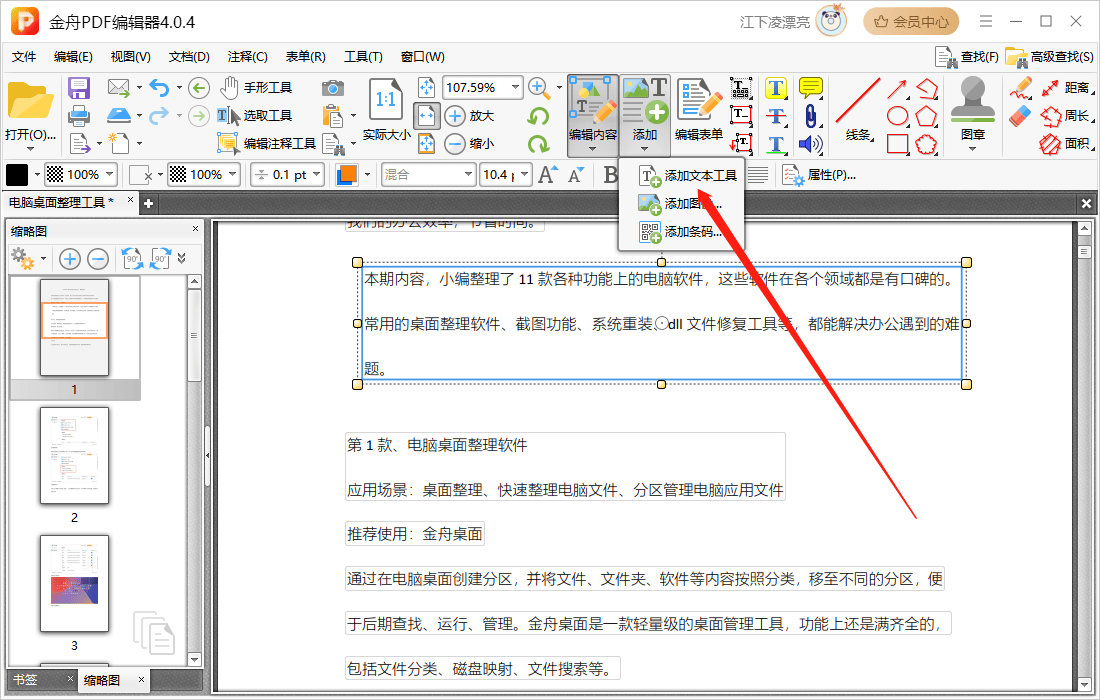
Task: Toggle the highlighted fit-width view button
Action: click(426, 116)
